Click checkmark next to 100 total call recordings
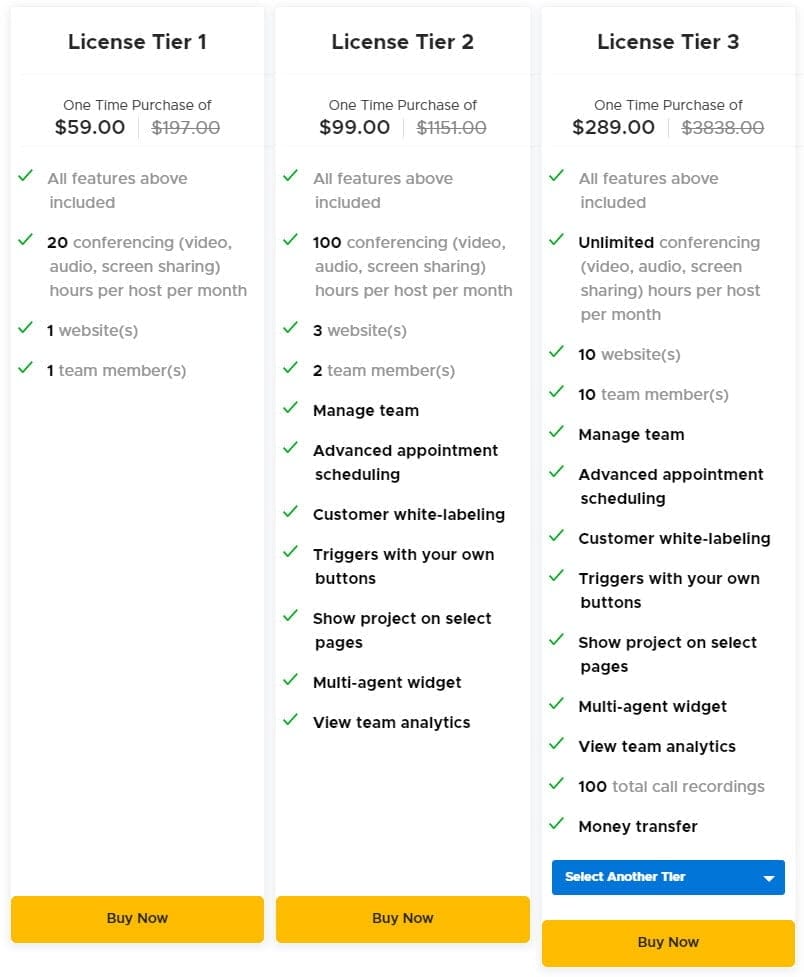 tap(557, 784)
